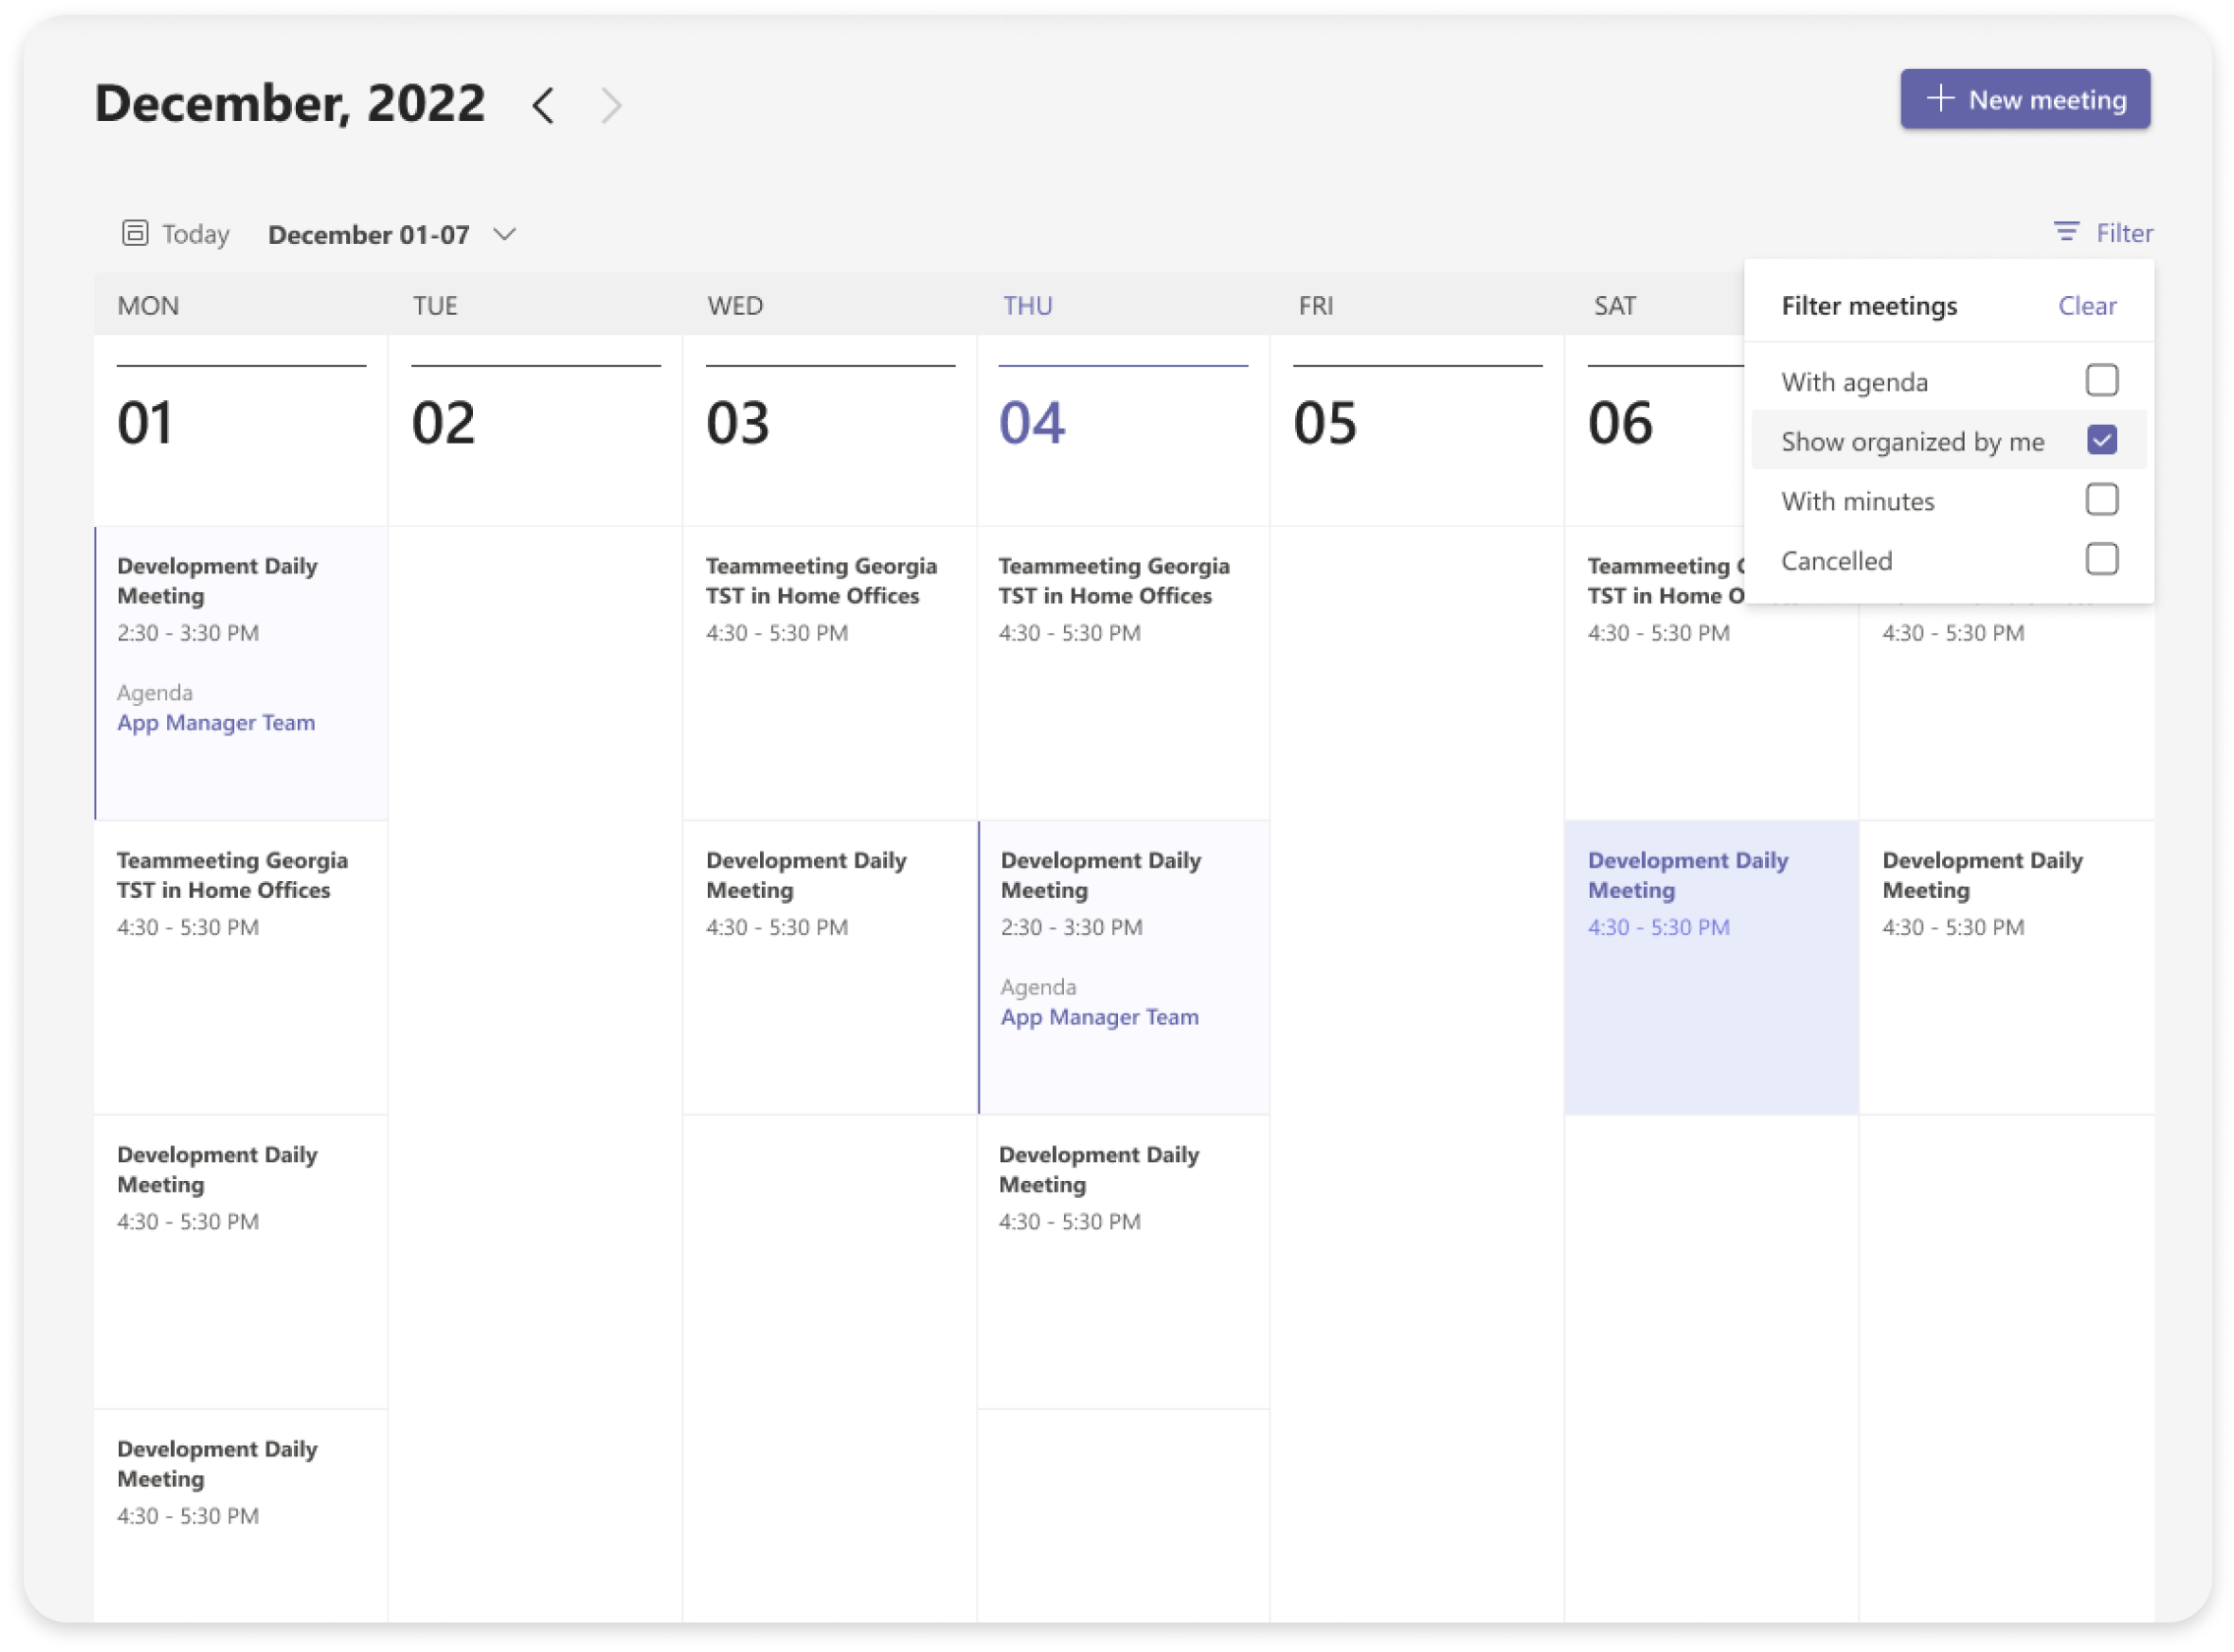Select the MON column header
Viewport: 2234px width, 1652px height.
pos(148,306)
